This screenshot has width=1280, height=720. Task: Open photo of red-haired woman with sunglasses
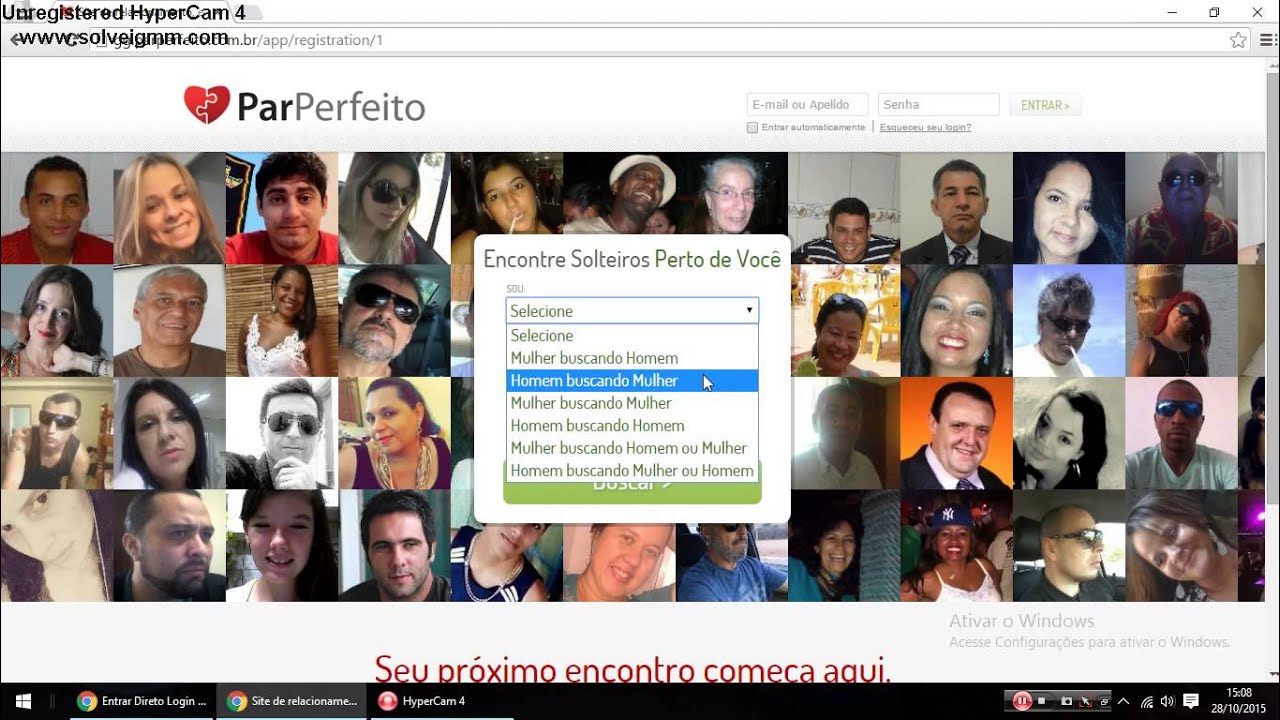pyautogui.click(x=1182, y=321)
